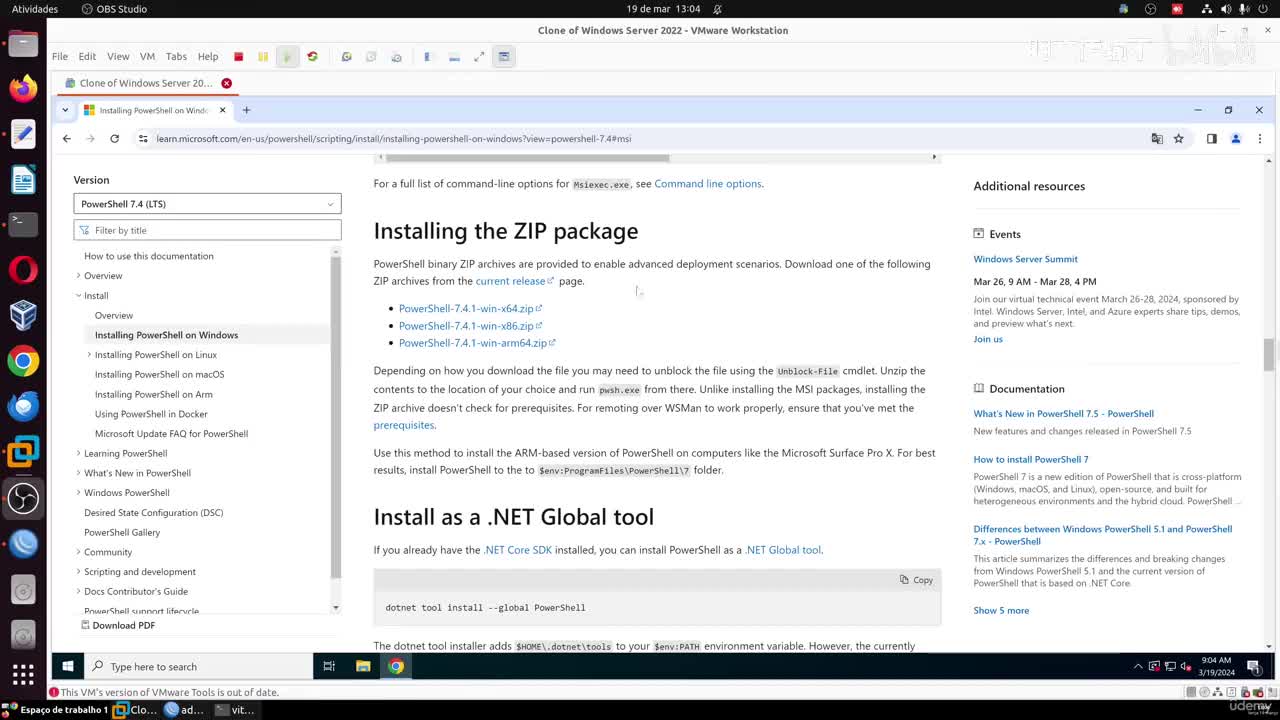Select the Installing PowerShell on Windows browser tab
This screenshot has width=1280, height=720.
point(154,110)
